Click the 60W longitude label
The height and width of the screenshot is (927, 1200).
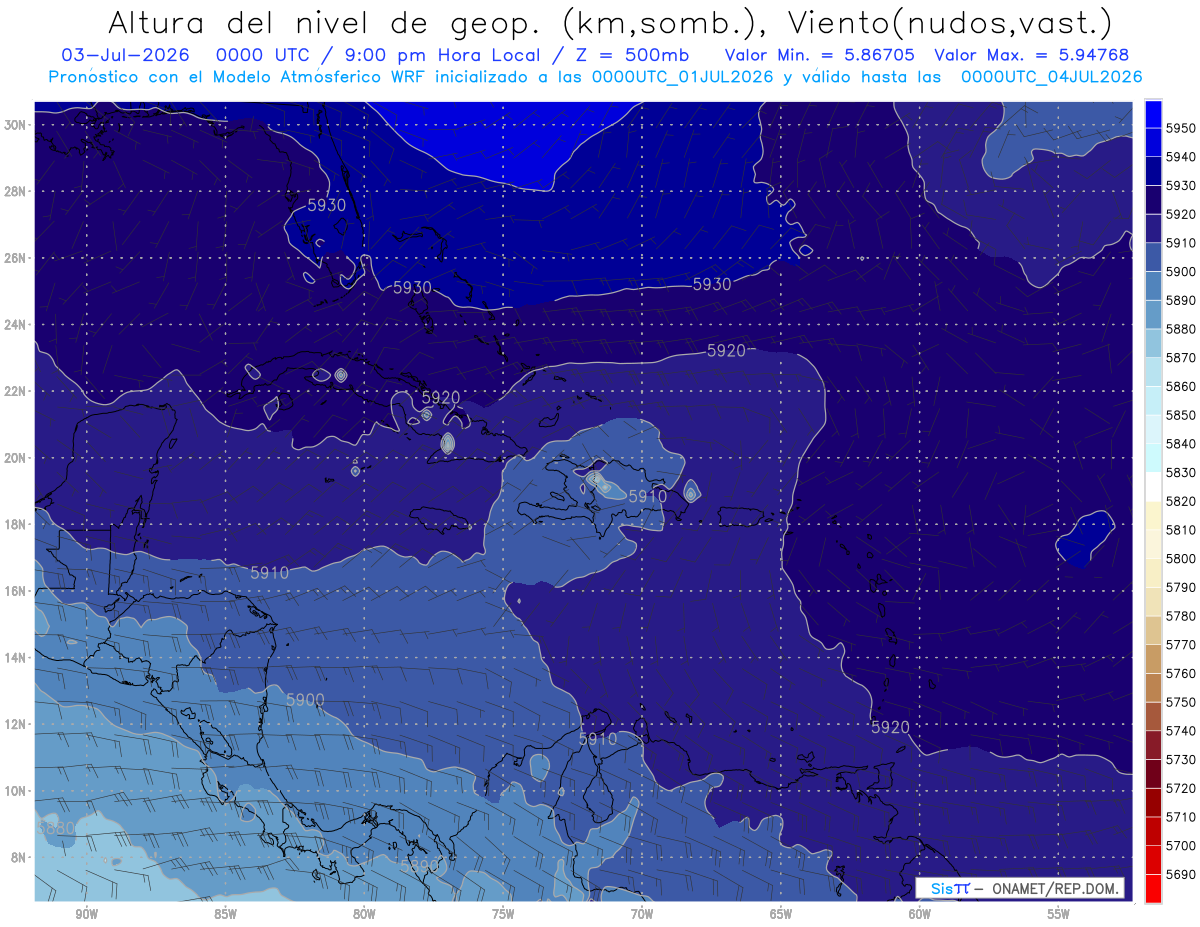pyautogui.click(x=920, y=914)
